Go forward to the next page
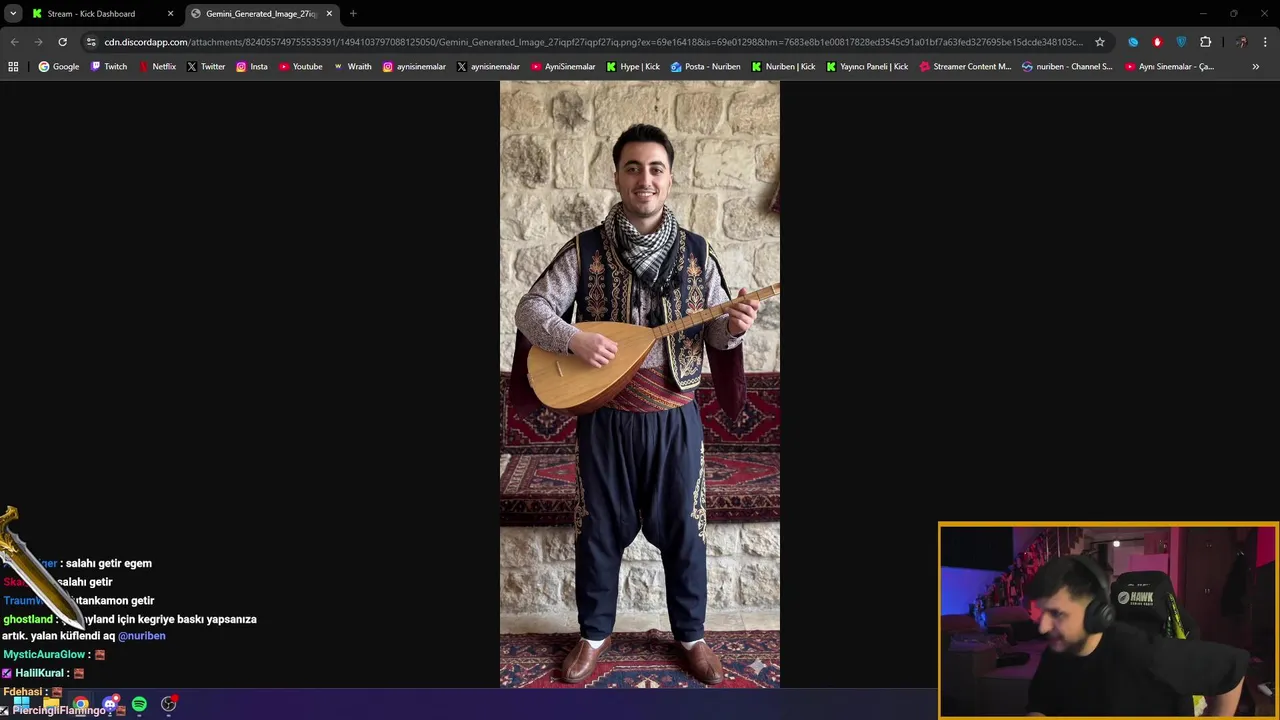The height and width of the screenshot is (720, 1280). pos(38,42)
